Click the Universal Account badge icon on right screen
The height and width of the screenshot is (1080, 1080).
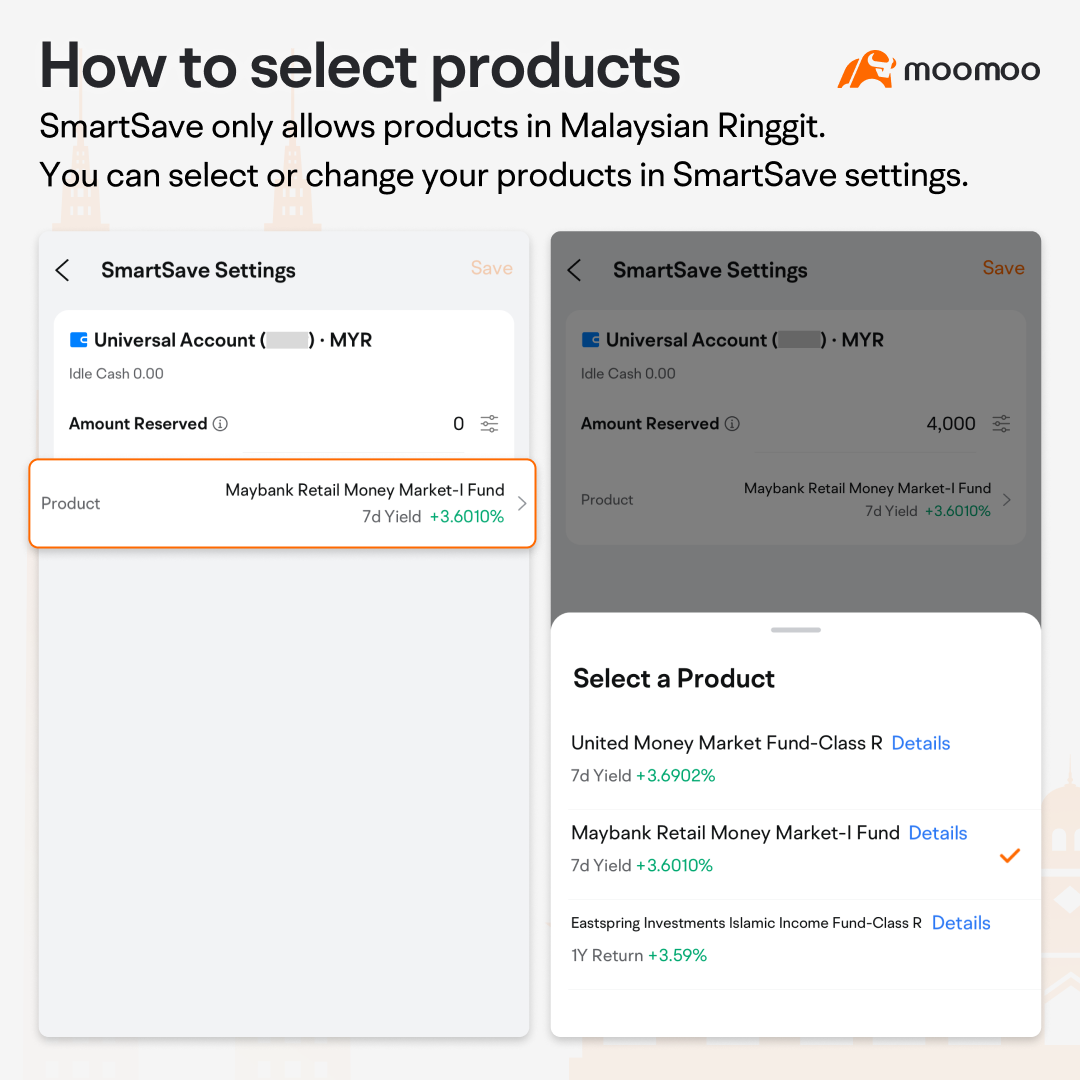pos(590,340)
